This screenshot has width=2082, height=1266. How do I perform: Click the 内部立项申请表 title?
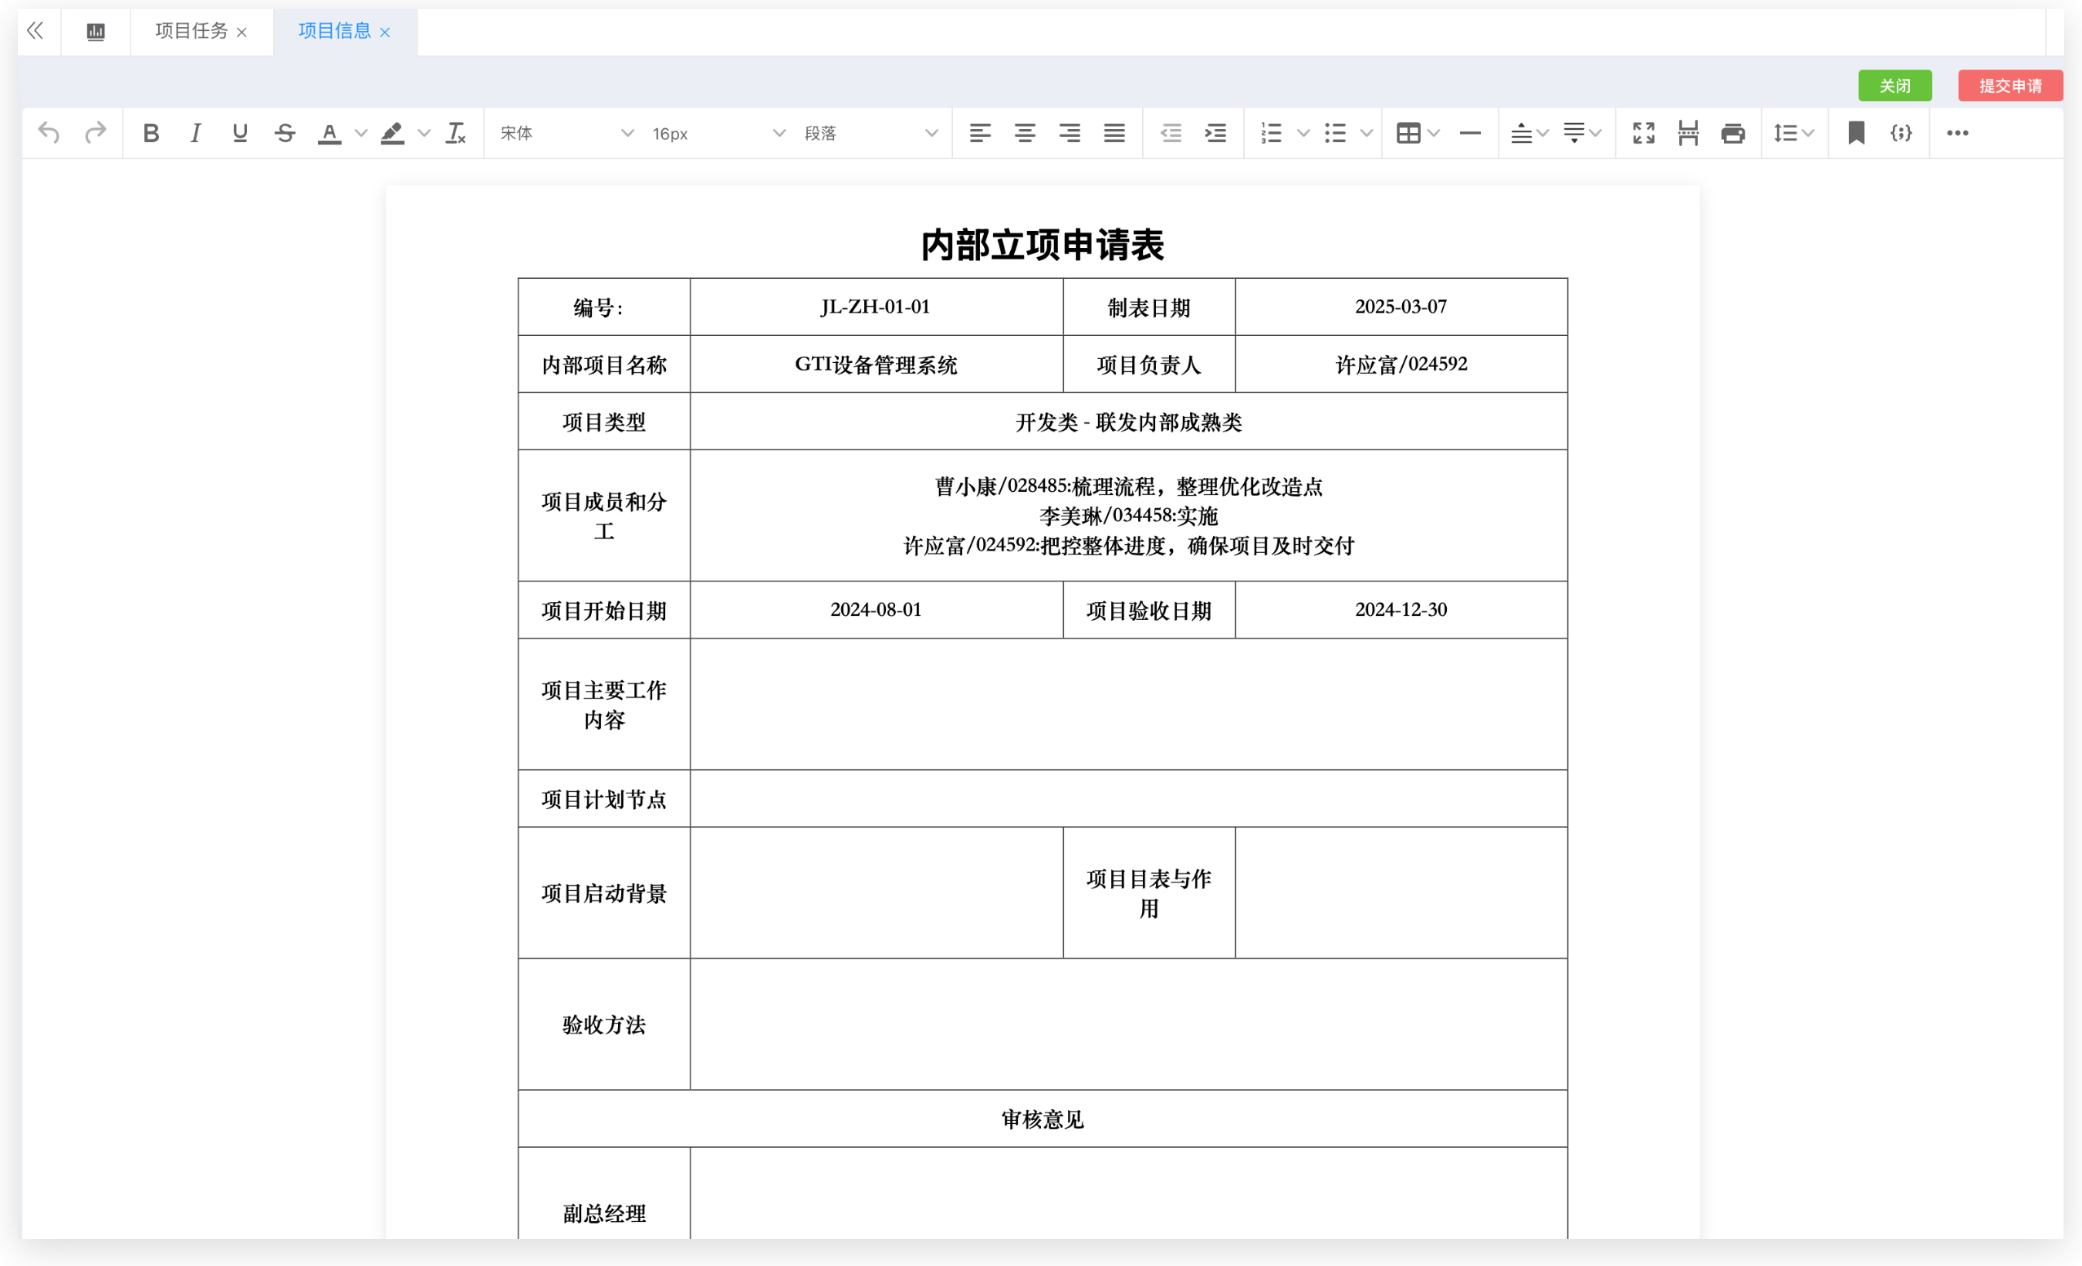[1042, 245]
